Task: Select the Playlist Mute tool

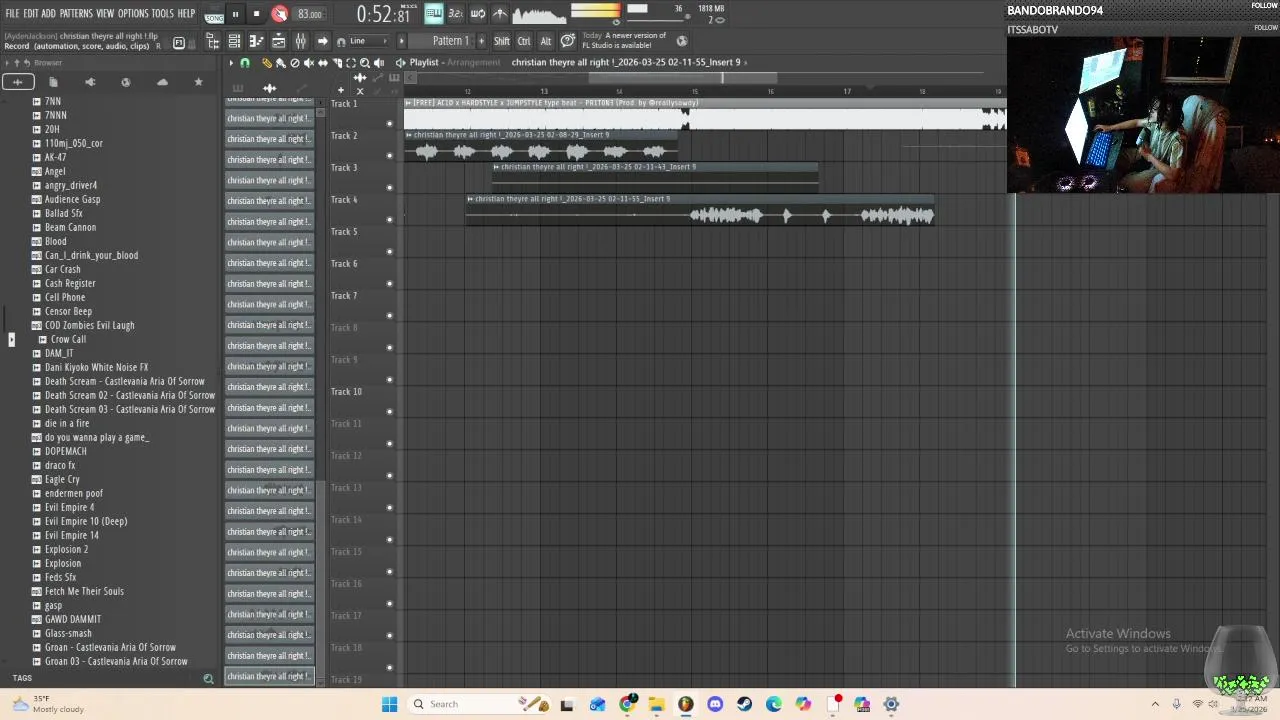Action: pos(308,63)
